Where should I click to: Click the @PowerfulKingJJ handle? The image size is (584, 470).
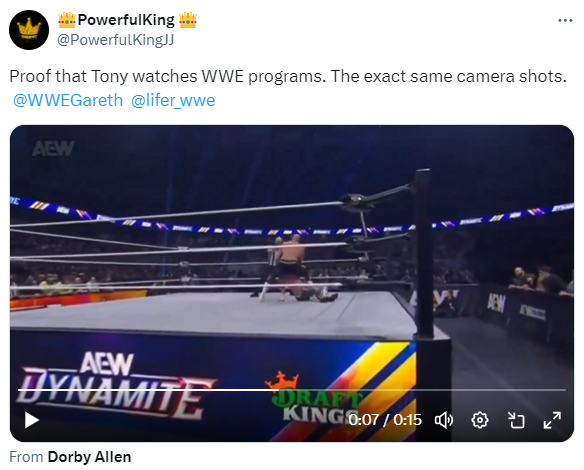pyautogui.click(x=115, y=39)
